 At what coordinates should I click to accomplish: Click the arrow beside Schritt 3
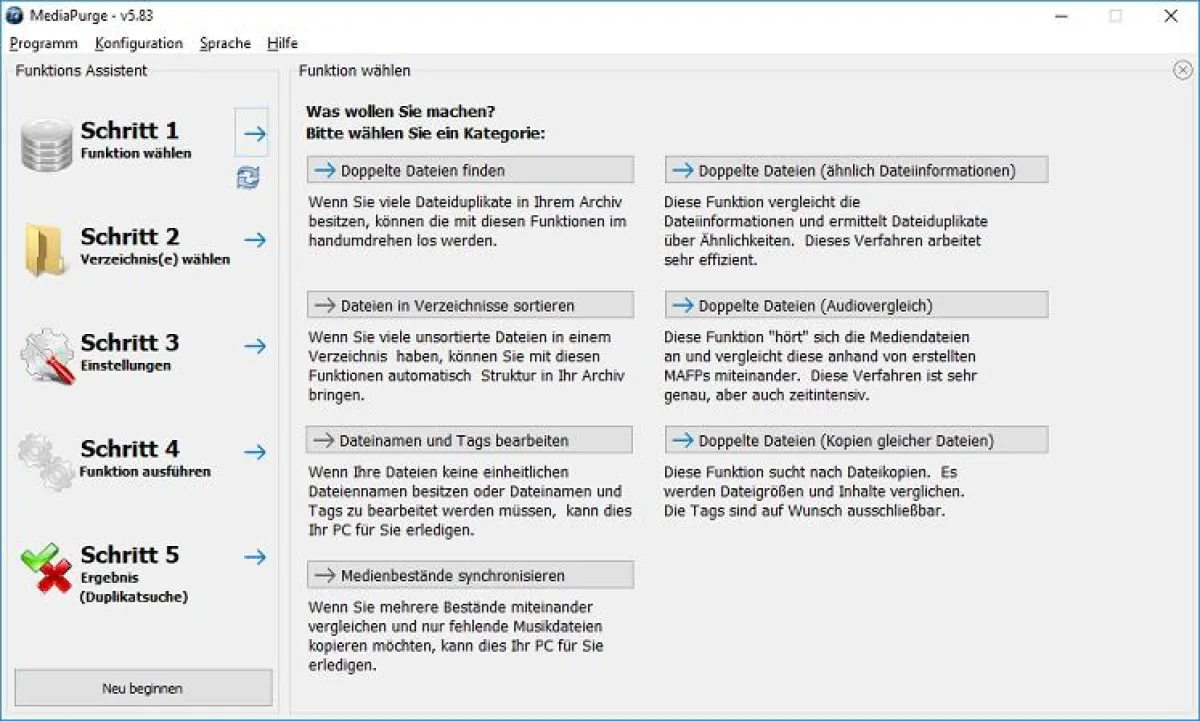coord(252,345)
